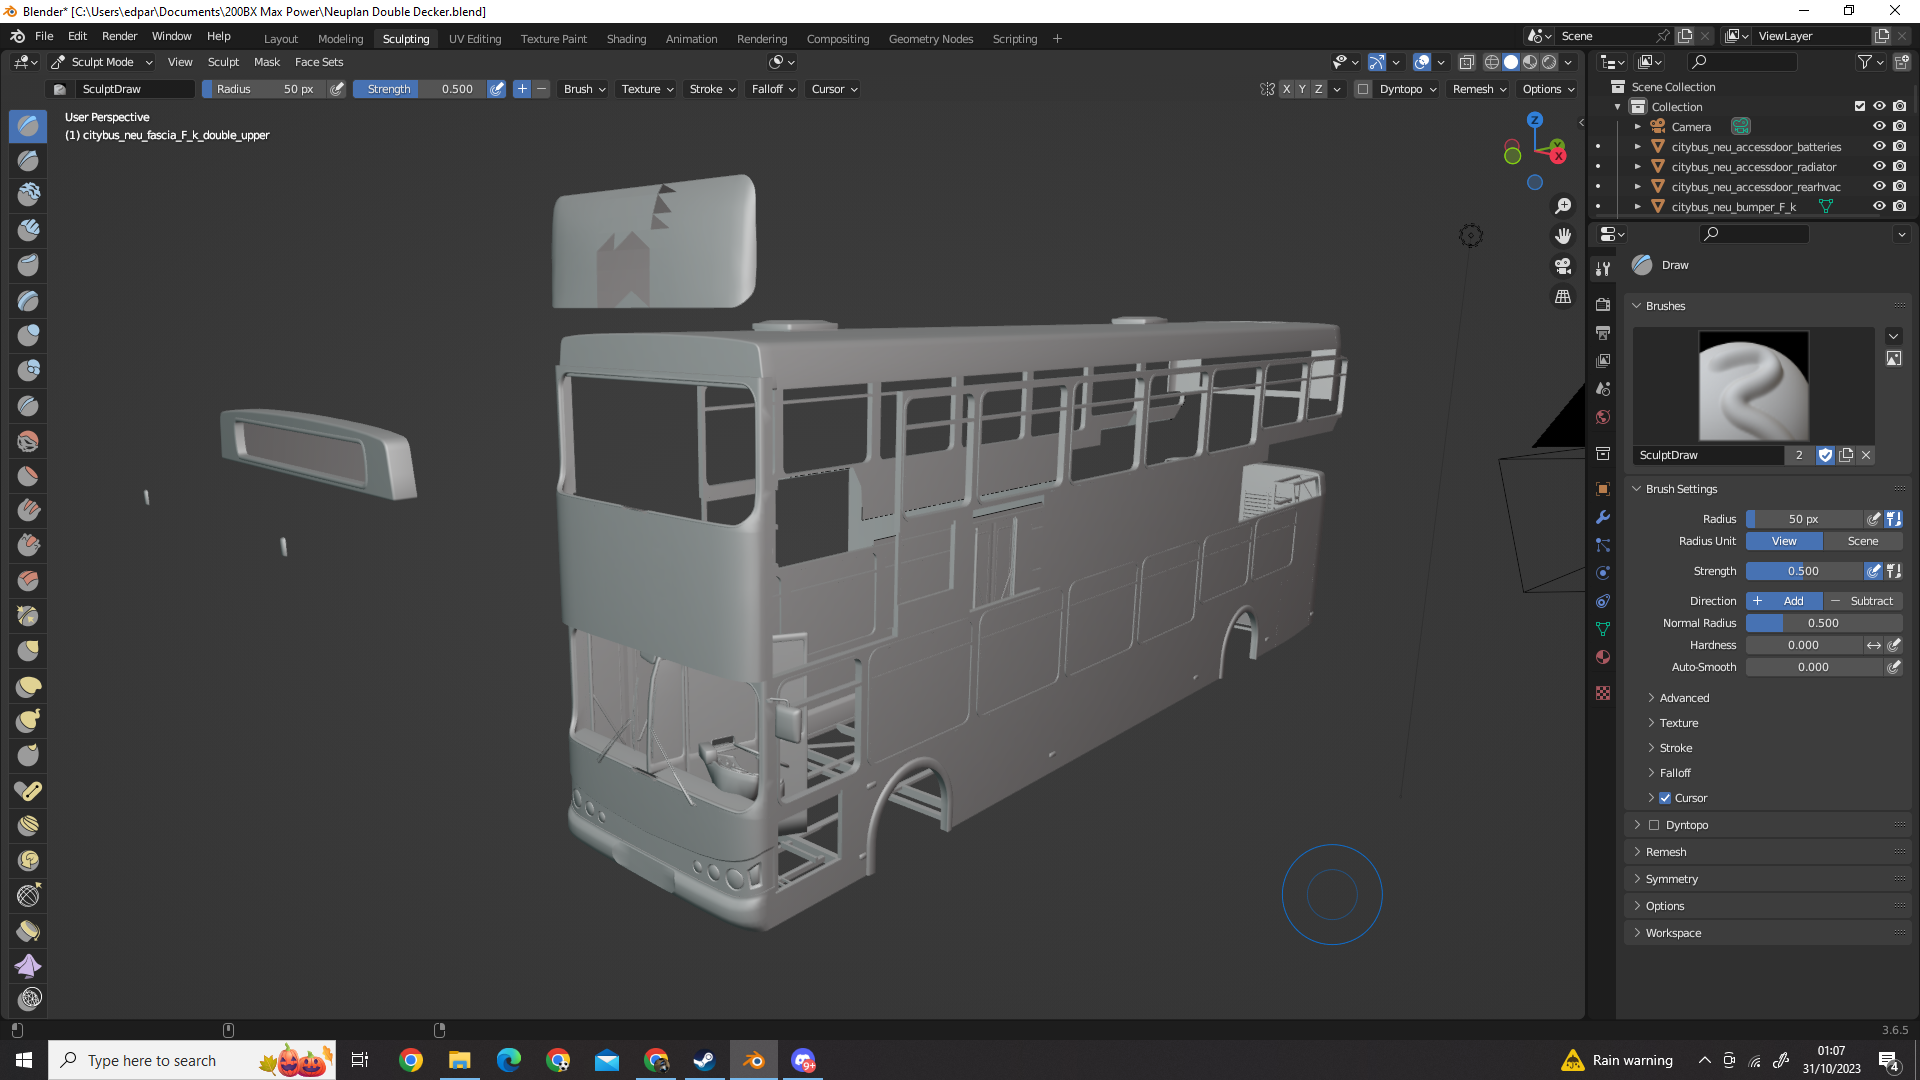Switch to the UV Editing workspace tab

click(x=475, y=39)
